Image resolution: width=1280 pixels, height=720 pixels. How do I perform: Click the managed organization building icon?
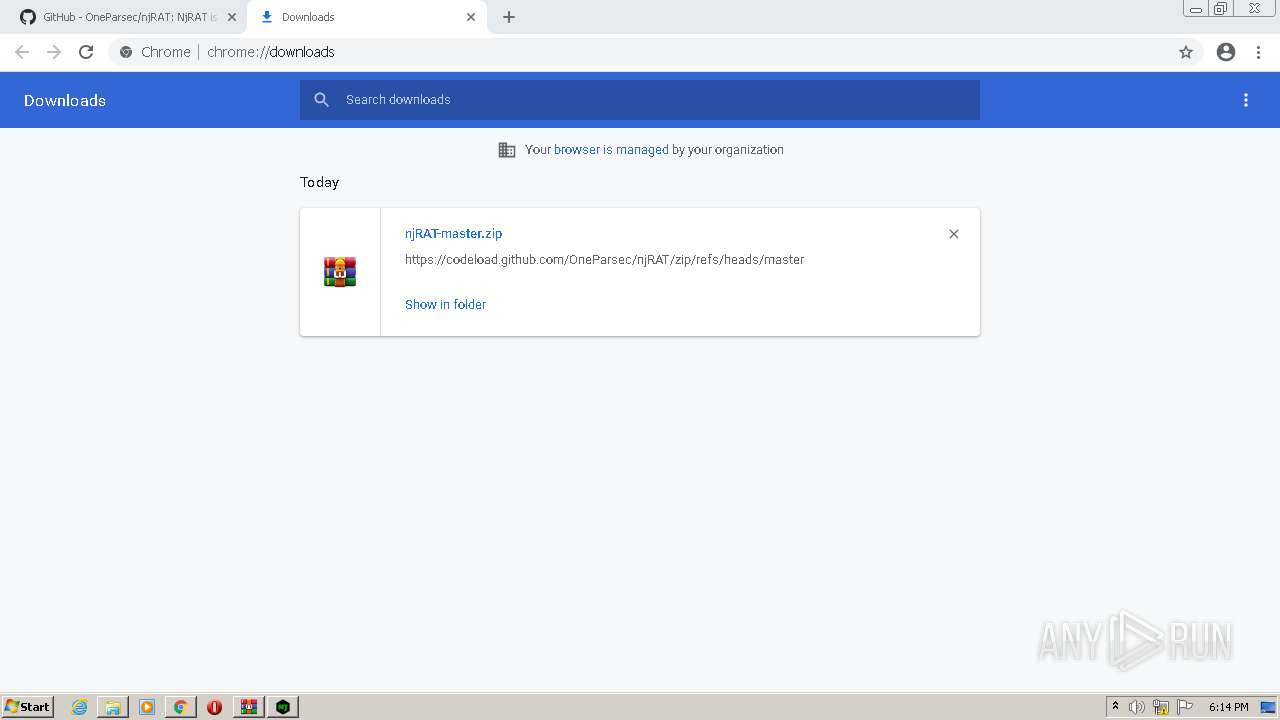click(507, 150)
